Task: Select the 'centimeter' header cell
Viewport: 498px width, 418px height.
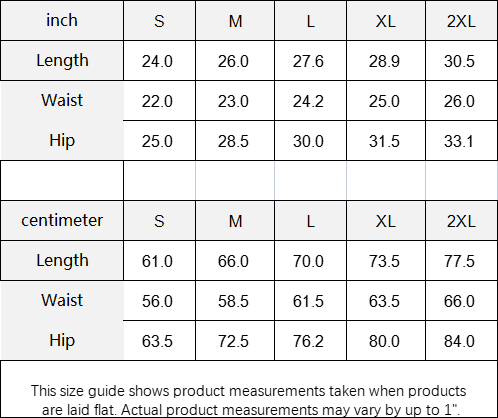Action: tap(62, 221)
